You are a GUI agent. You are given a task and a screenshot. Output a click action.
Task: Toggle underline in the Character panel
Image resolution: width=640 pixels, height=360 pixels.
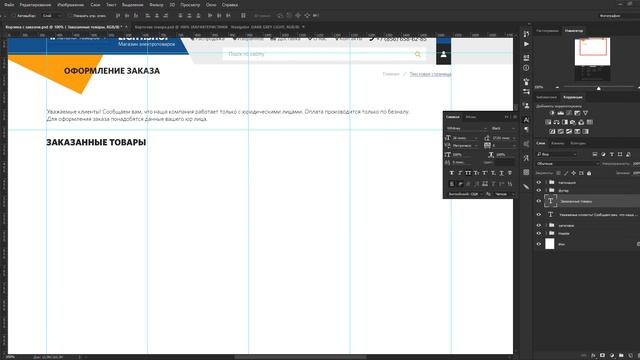(x=501, y=173)
